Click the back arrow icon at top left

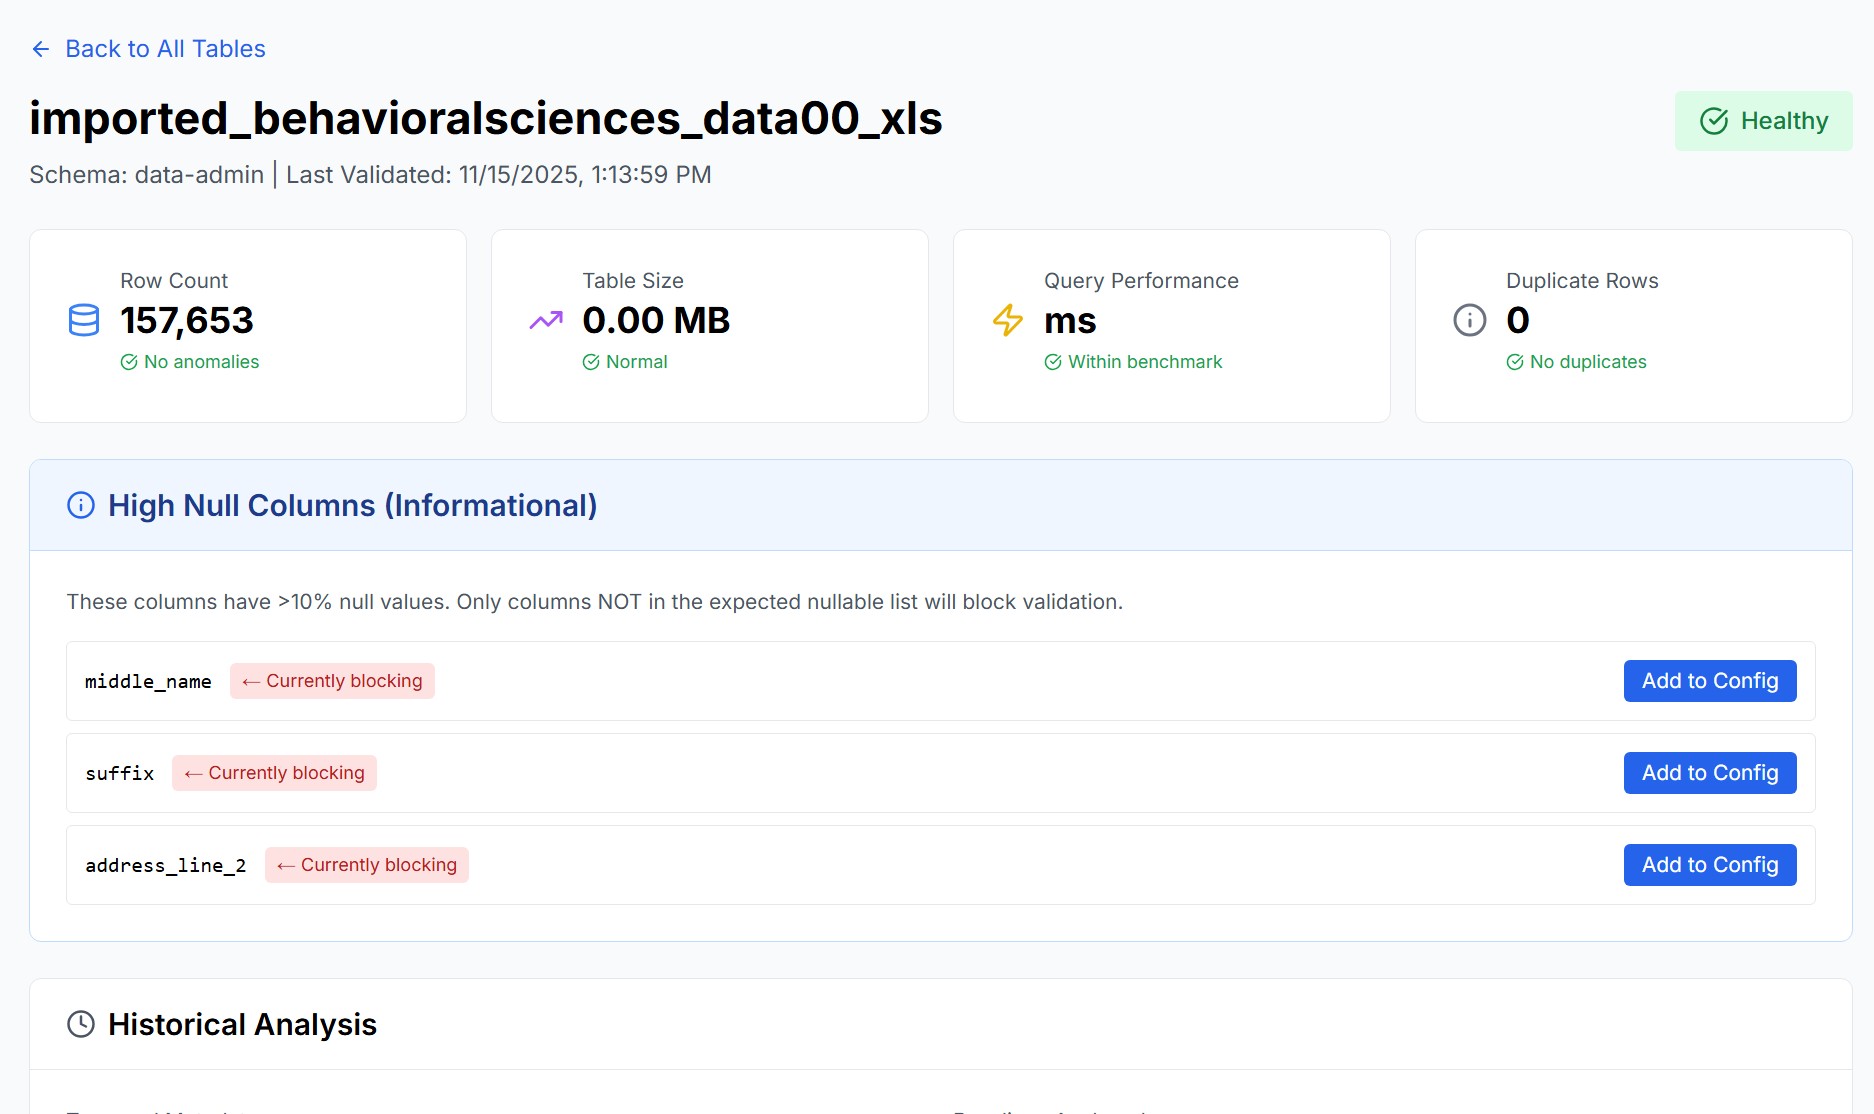[40, 48]
